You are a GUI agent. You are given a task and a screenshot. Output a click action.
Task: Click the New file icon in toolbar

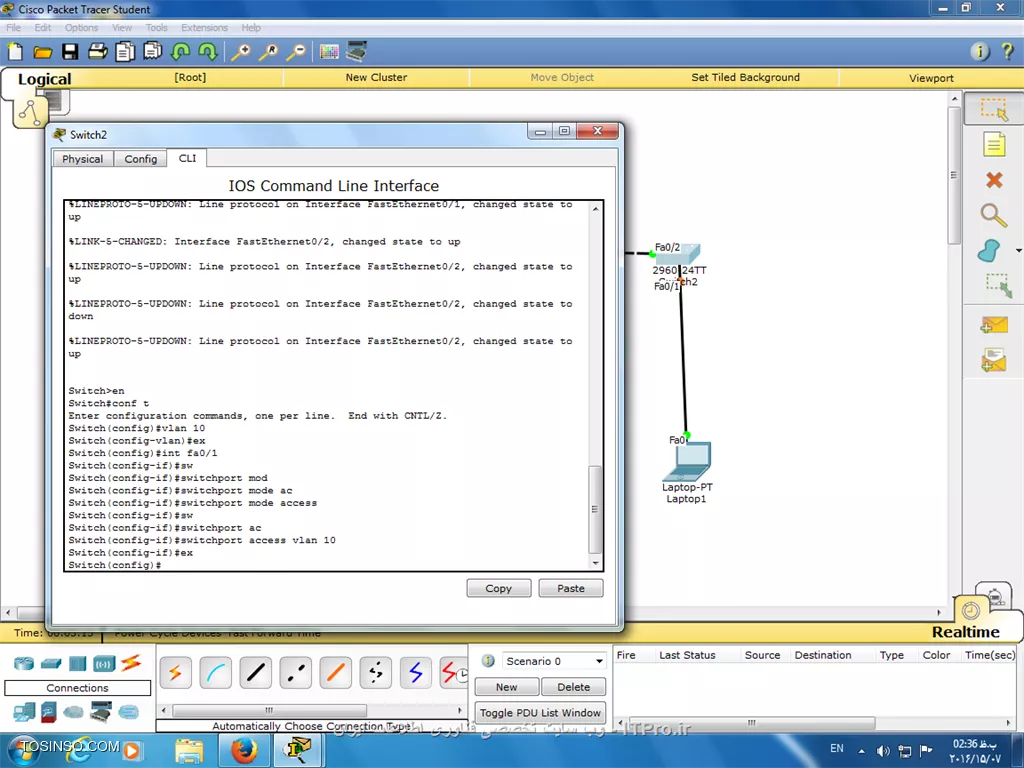pyautogui.click(x=14, y=52)
